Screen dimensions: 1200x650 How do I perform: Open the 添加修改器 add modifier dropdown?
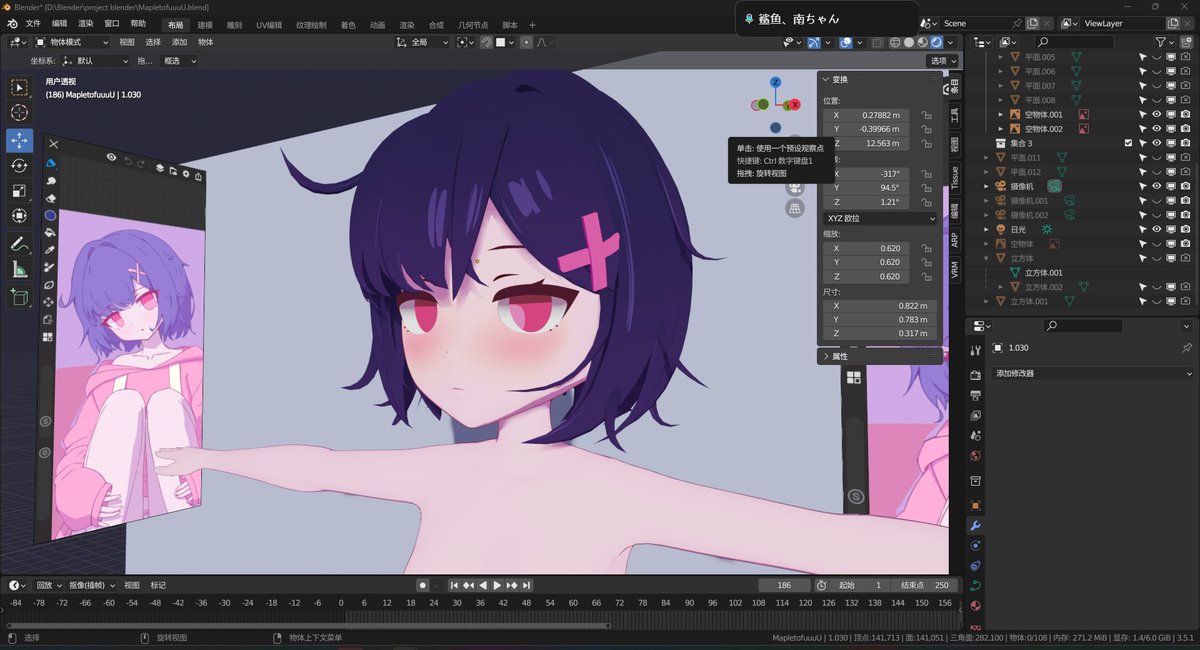[x=1093, y=373]
